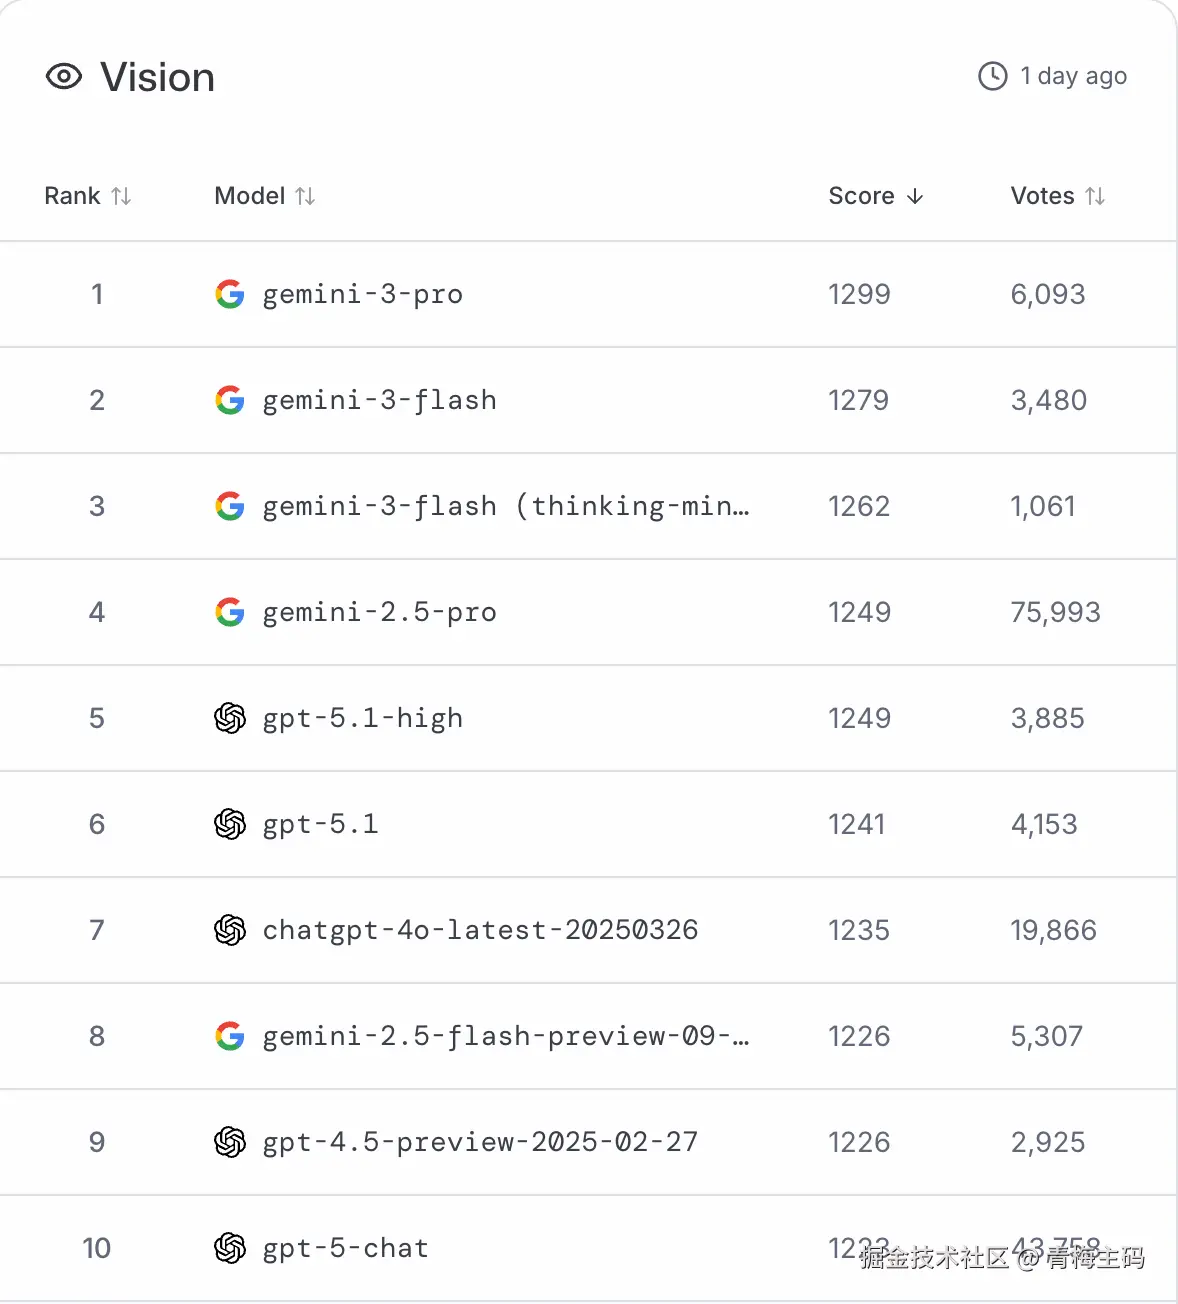The height and width of the screenshot is (1304, 1178).
Task: Click the Google logo next to gemini-3-flash
Action: [230, 400]
